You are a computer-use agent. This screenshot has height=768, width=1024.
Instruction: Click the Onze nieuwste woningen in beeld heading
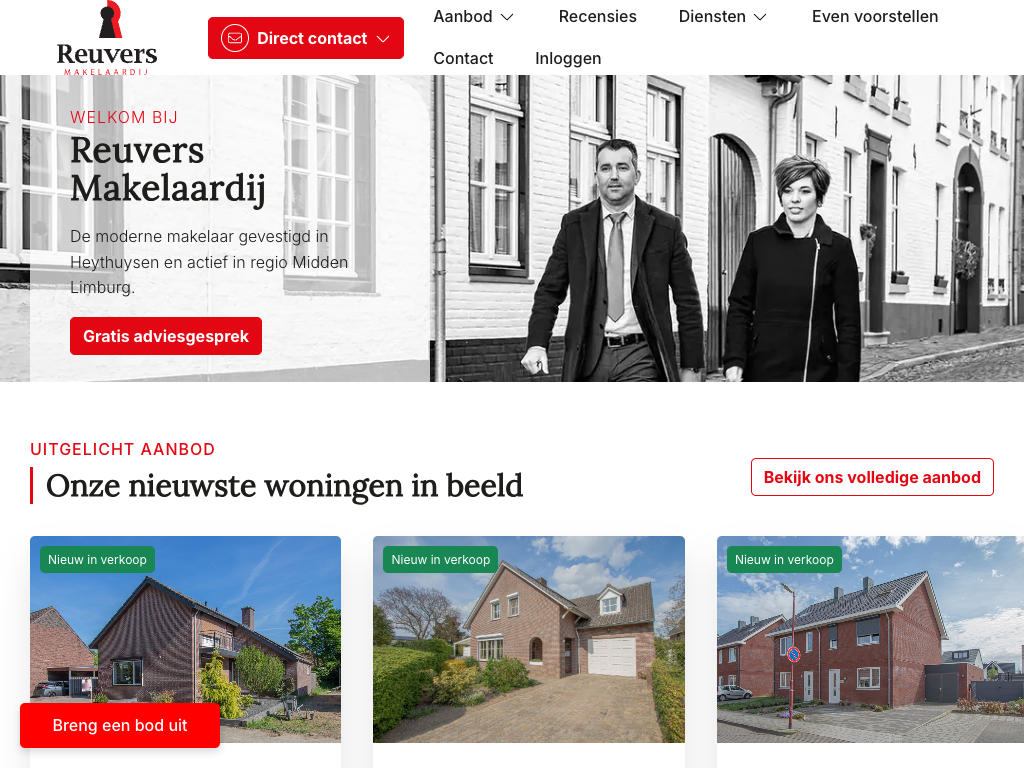pyautogui.click(x=284, y=486)
